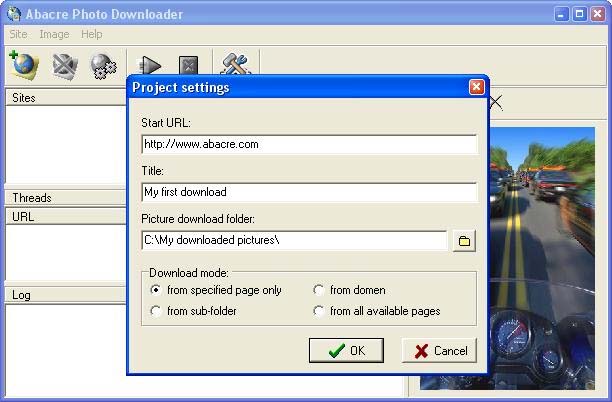612x402 pixels.
Task: Stop download with the stop icon
Action: click(188, 66)
